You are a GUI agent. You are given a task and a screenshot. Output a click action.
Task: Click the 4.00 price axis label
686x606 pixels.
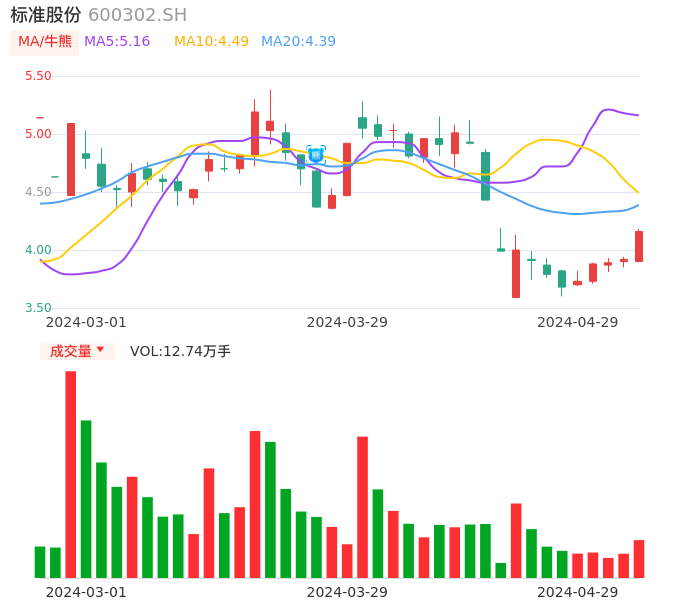38,250
